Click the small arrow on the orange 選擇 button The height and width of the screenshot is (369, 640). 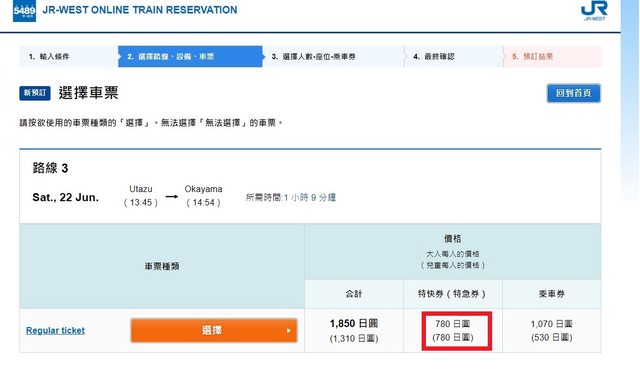tap(289, 331)
